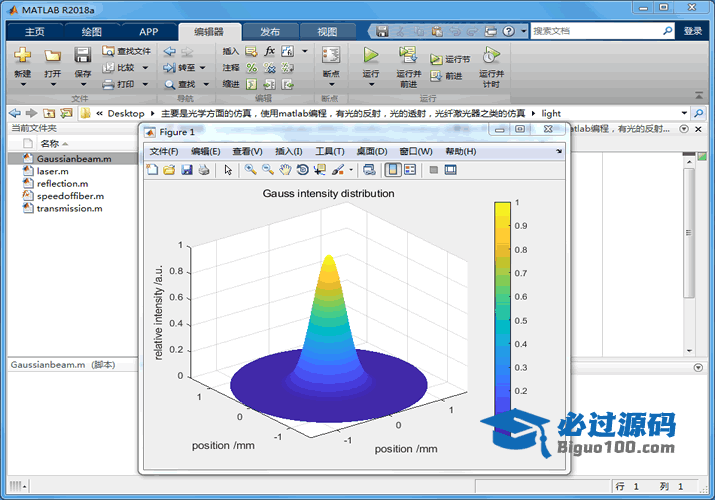Image resolution: width=715 pixels, height=500 pixels.
Task: Click the Run and Advance (运行并前进) button
Action: [x=408, y=62]
